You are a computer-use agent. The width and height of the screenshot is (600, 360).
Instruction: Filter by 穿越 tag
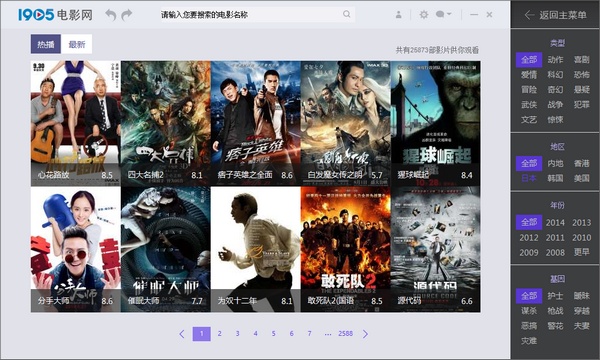582,311
